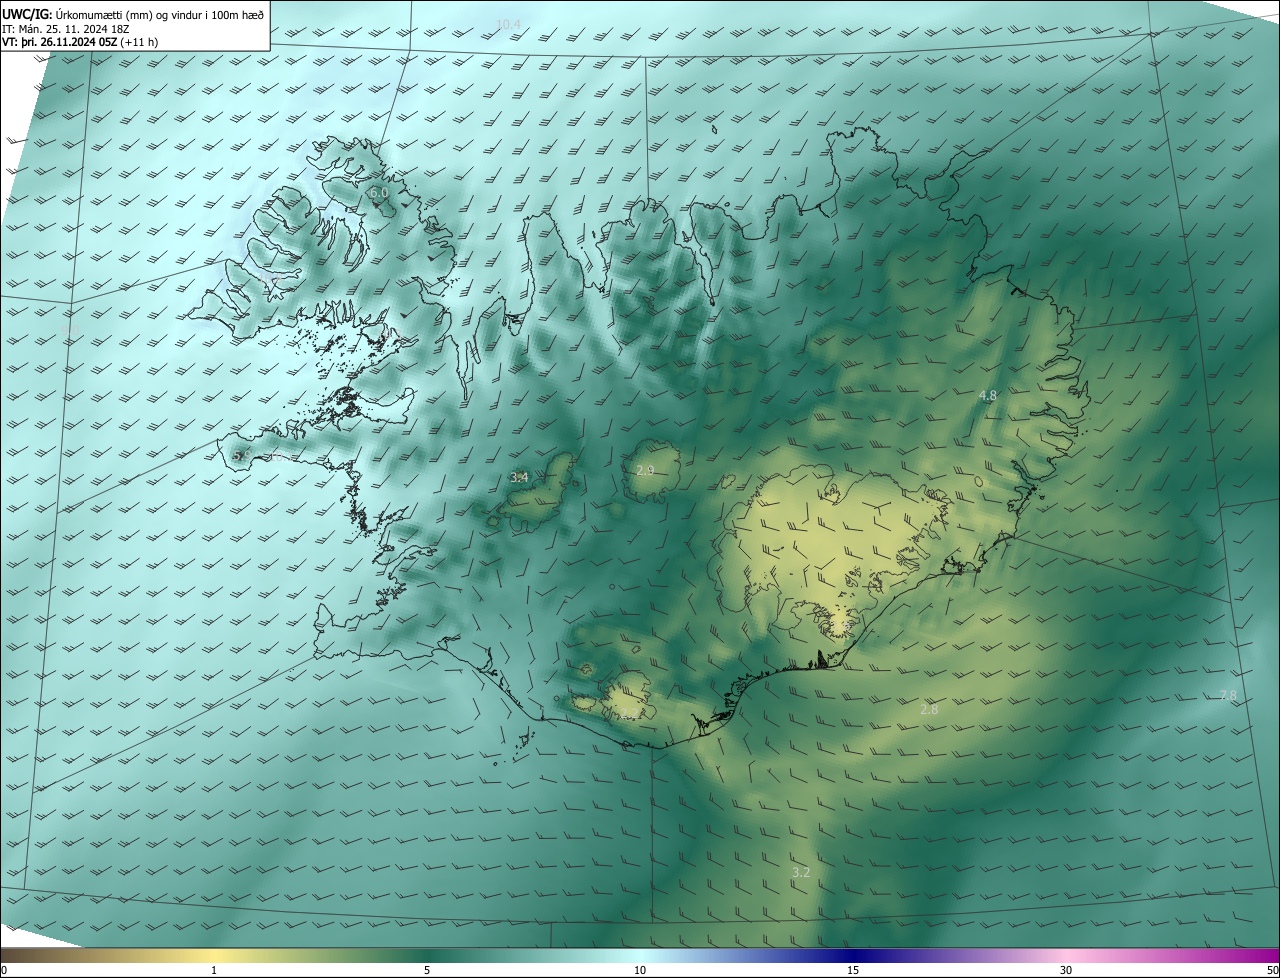Click the 3.2 value in the southern sea

point(801,872)
